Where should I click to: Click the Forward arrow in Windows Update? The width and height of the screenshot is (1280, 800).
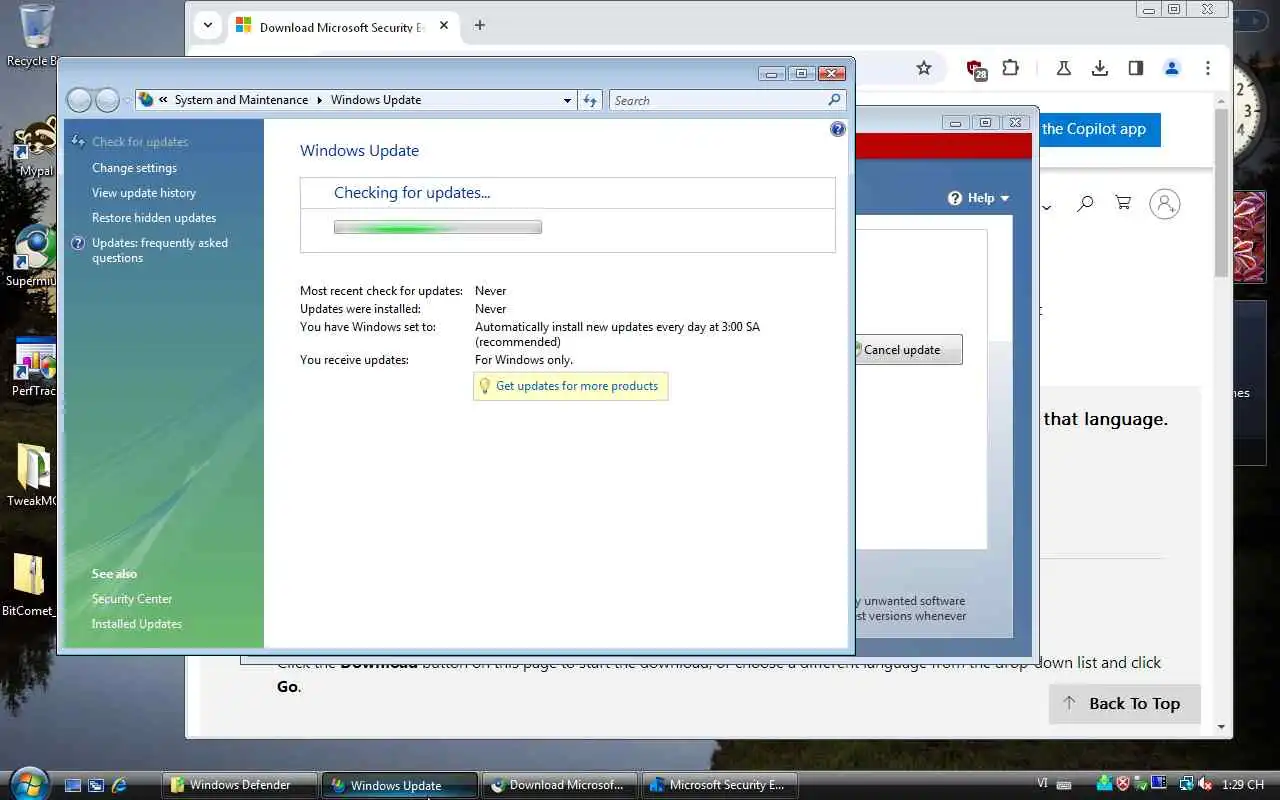pyautogui.click(x=107, y=100)
